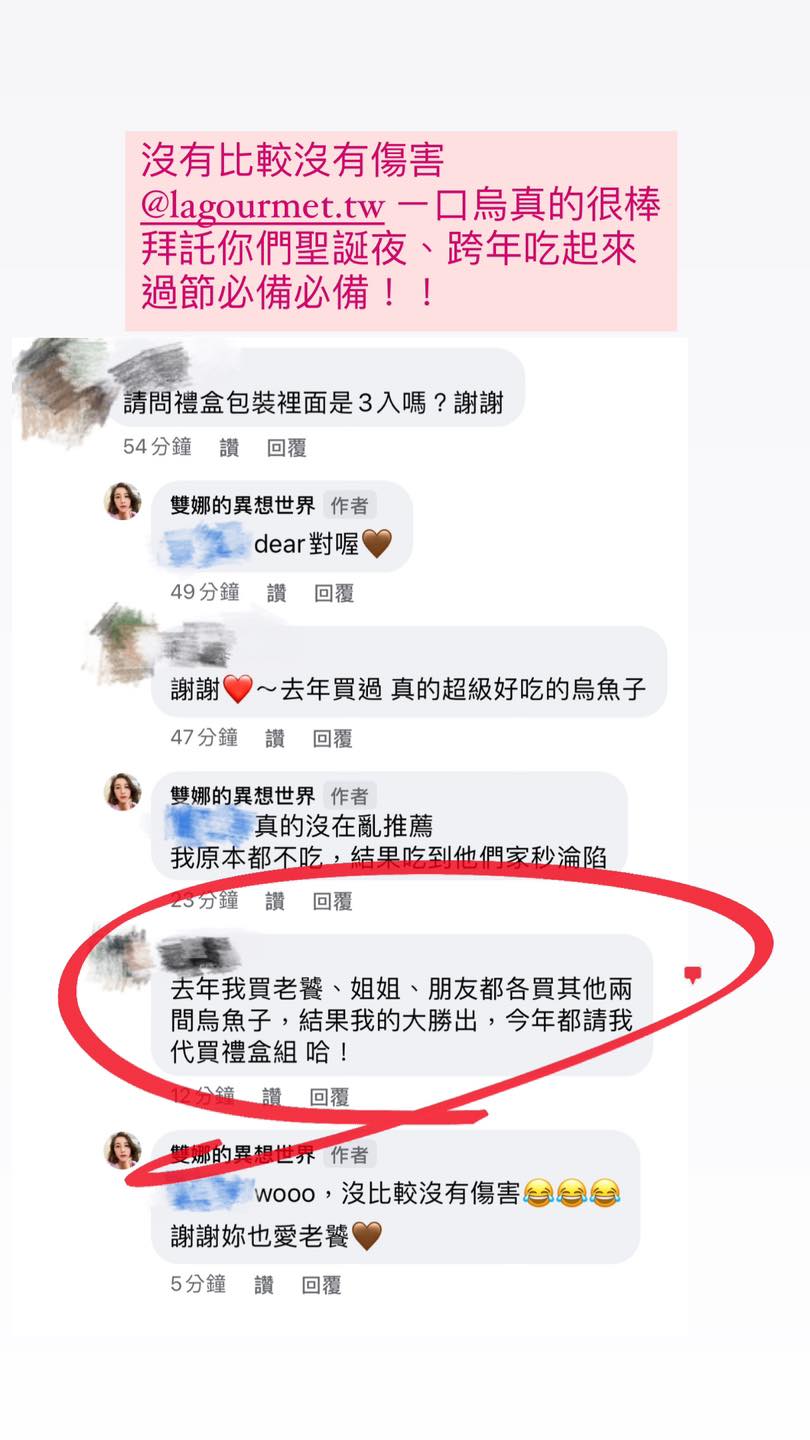Screen dimensions: 810x1440
Task: Click the brown heart emoji after dear對喔
Action: [376, 544]
